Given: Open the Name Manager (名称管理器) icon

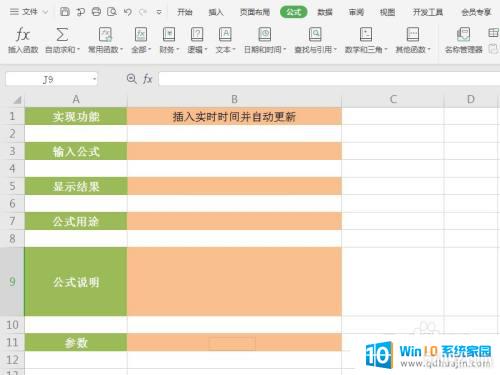Looking at the screenshot, I should coord(463,34).
